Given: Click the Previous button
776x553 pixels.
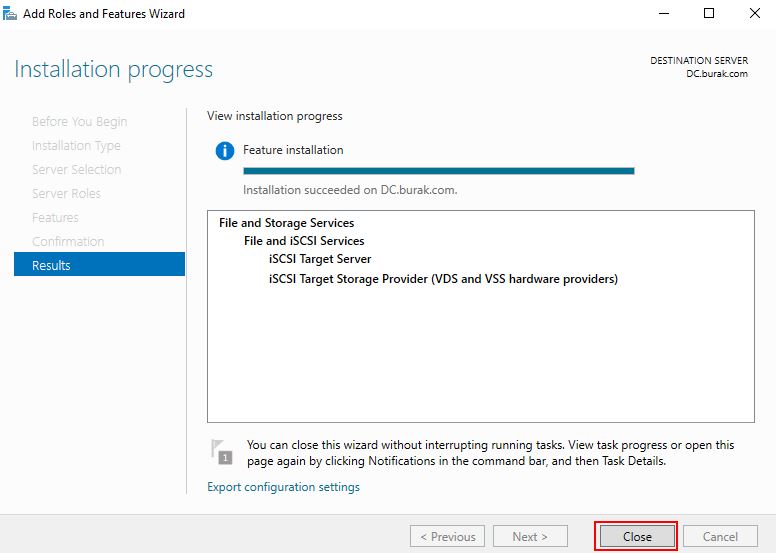Looking at the screenshot, I should [447, 536].
